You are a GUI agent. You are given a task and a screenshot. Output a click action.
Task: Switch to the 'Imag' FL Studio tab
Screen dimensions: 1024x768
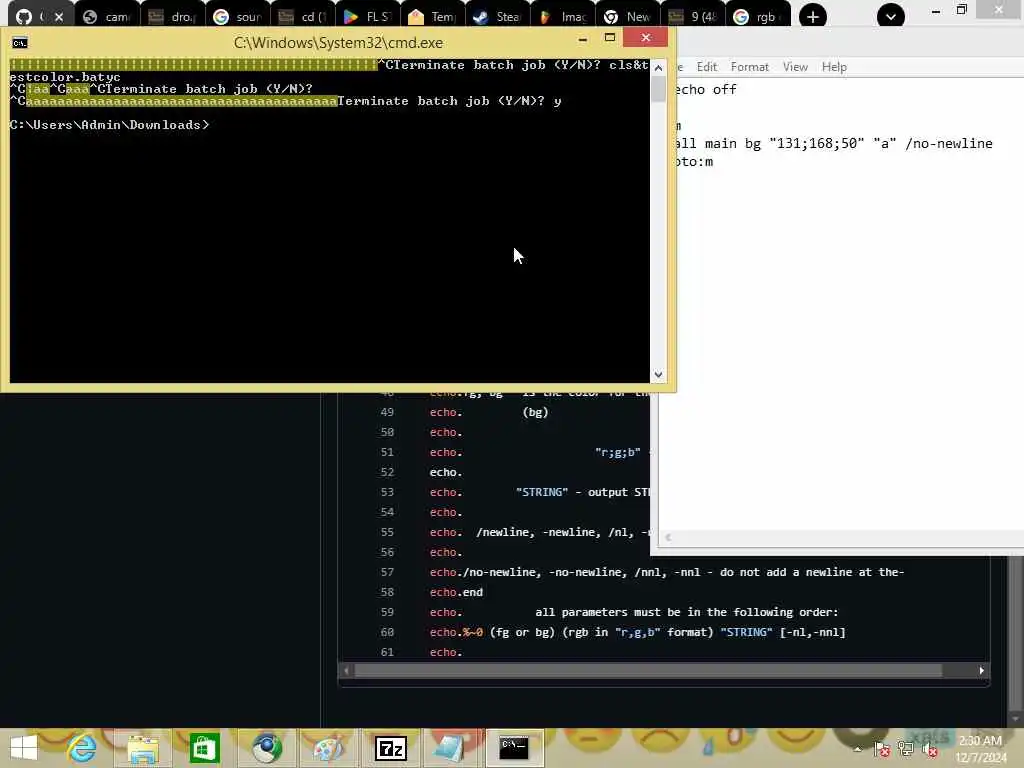tap(562, 16)
